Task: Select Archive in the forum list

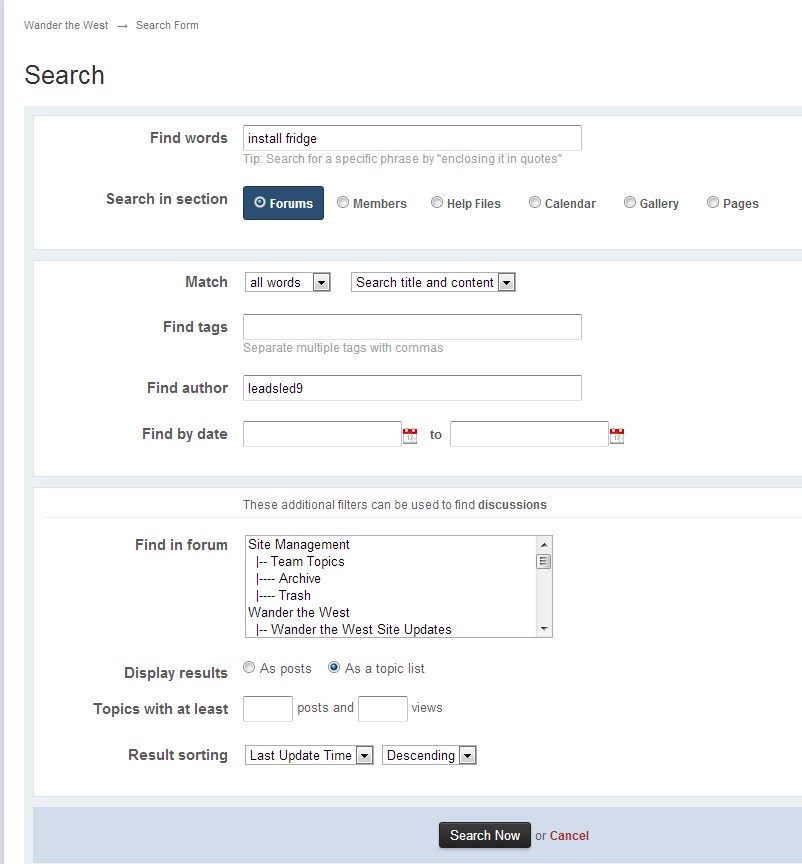Action: point(299,579)
